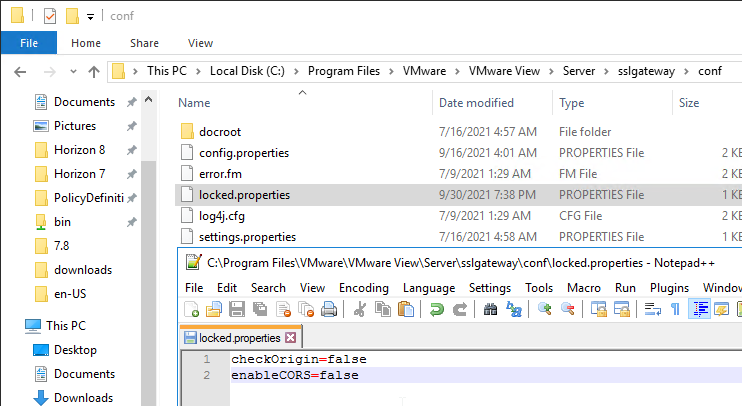Click the Cut scissors icon
Image resolution: width=742 pixels, height=406 pixels.
pos(360,309)
